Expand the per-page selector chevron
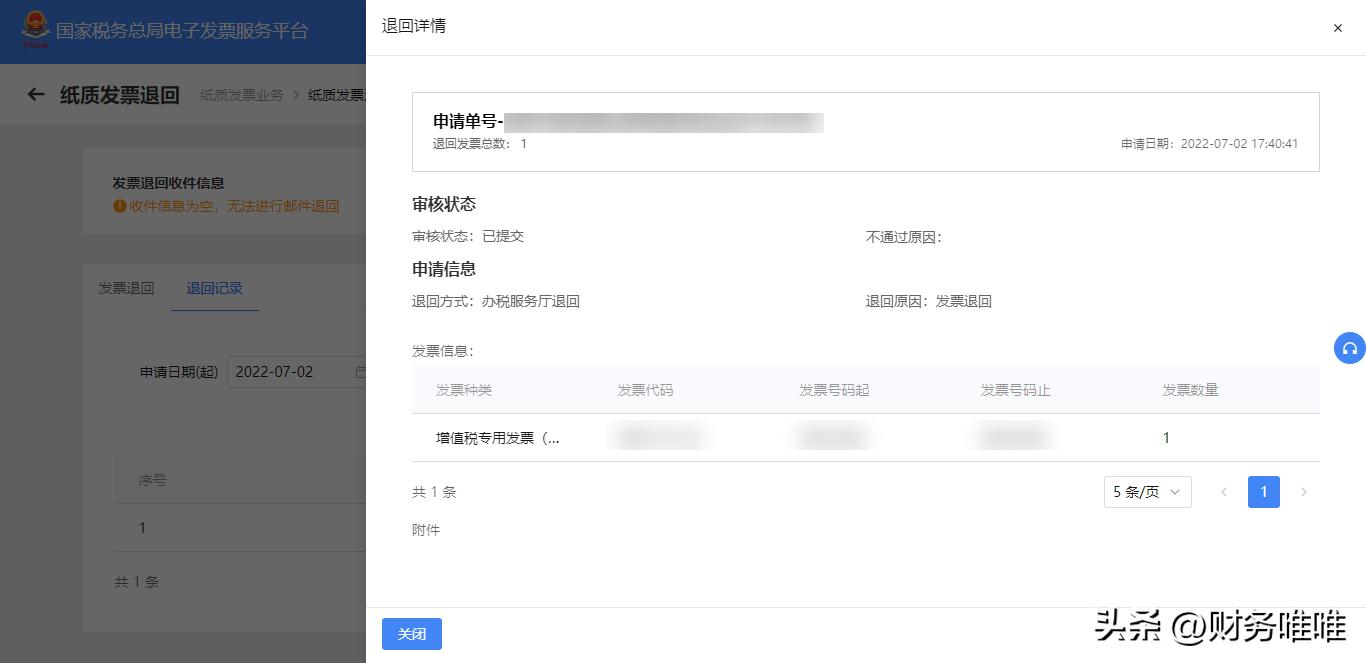1366x663 pixels. point(1176,492)
